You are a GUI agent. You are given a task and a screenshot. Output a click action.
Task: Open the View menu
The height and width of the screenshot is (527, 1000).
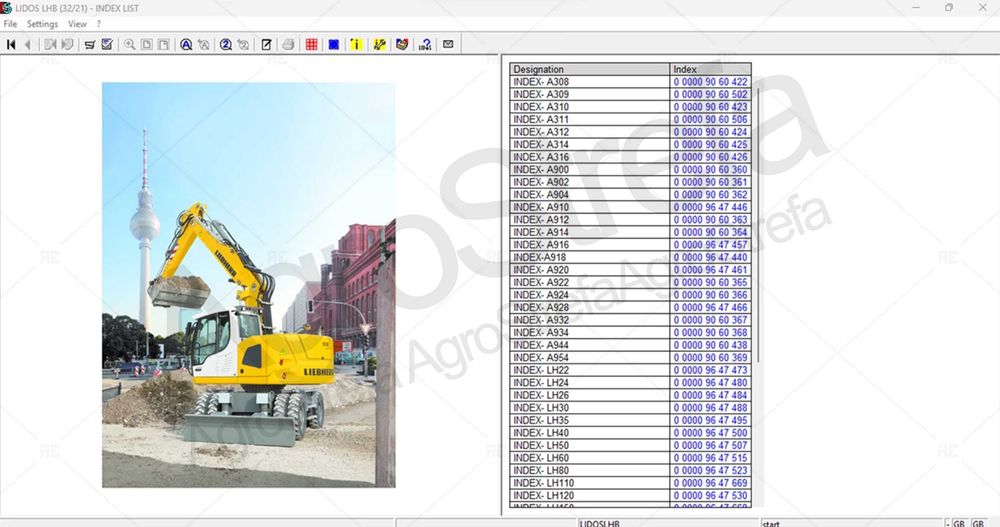[77, 24]
